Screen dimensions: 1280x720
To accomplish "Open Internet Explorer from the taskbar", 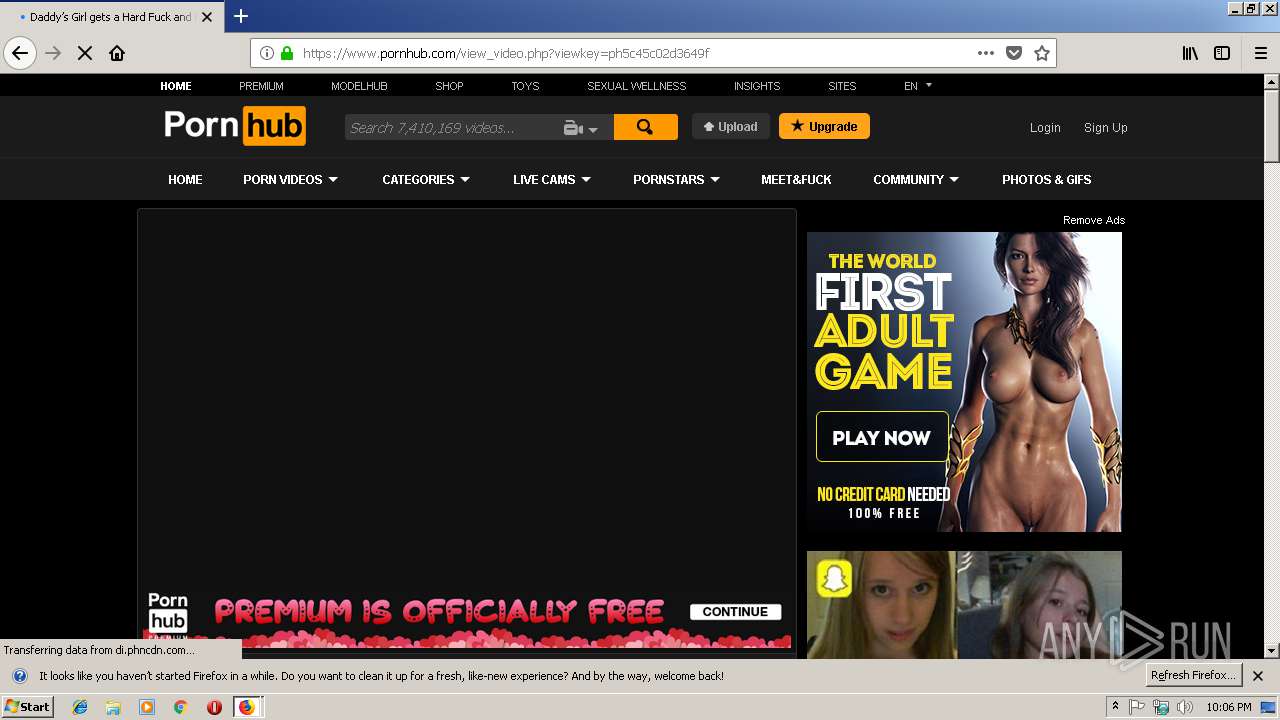I will (80, 707).
